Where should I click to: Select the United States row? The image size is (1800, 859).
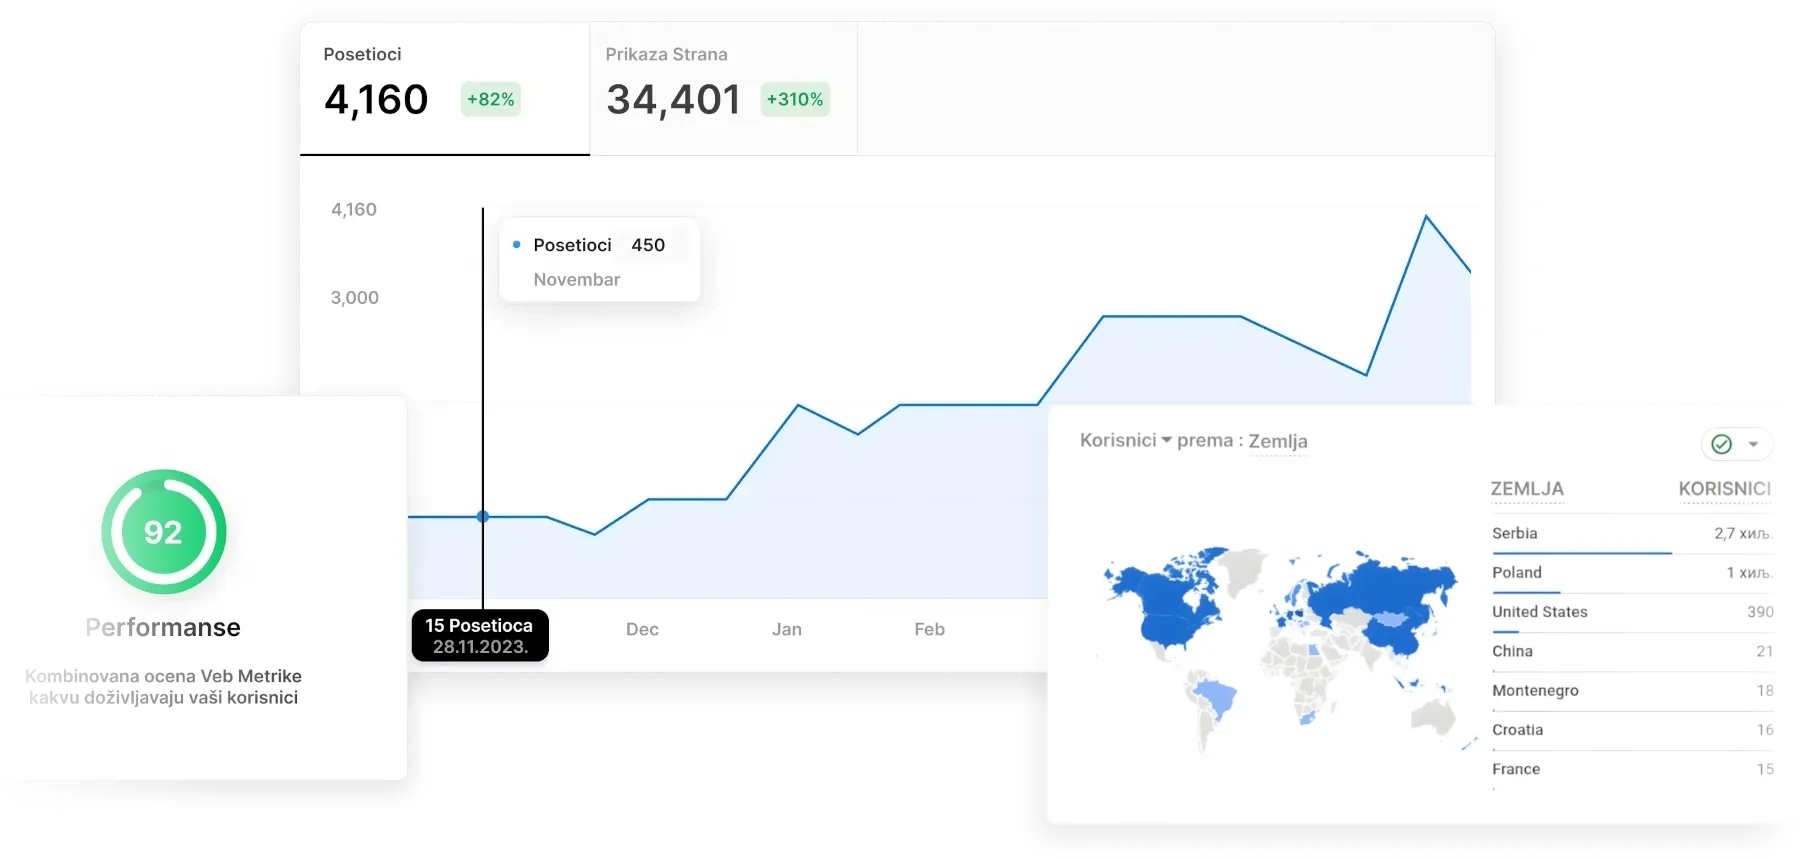1632,612
